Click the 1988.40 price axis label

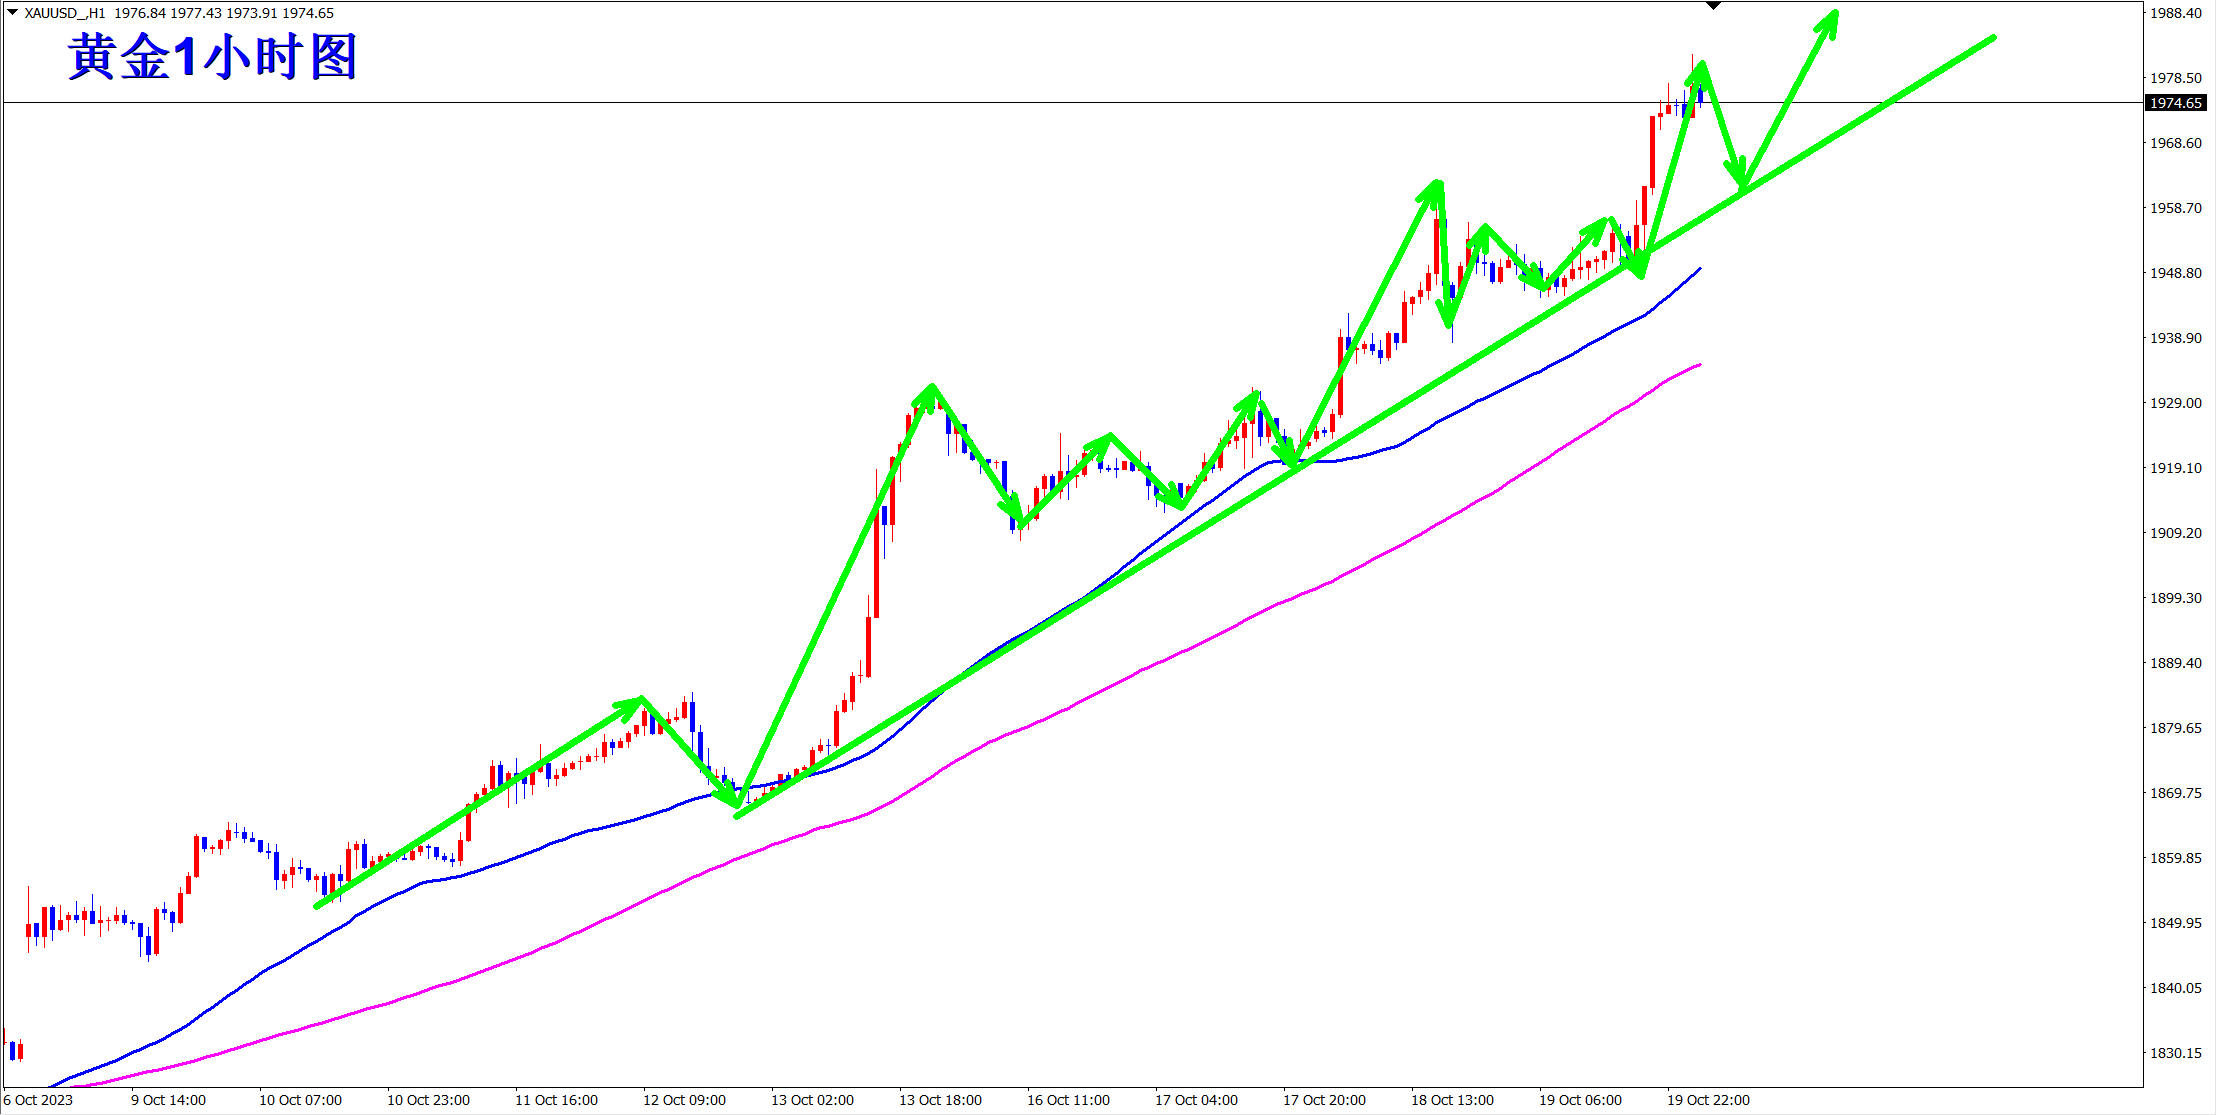pos(2175,13)
